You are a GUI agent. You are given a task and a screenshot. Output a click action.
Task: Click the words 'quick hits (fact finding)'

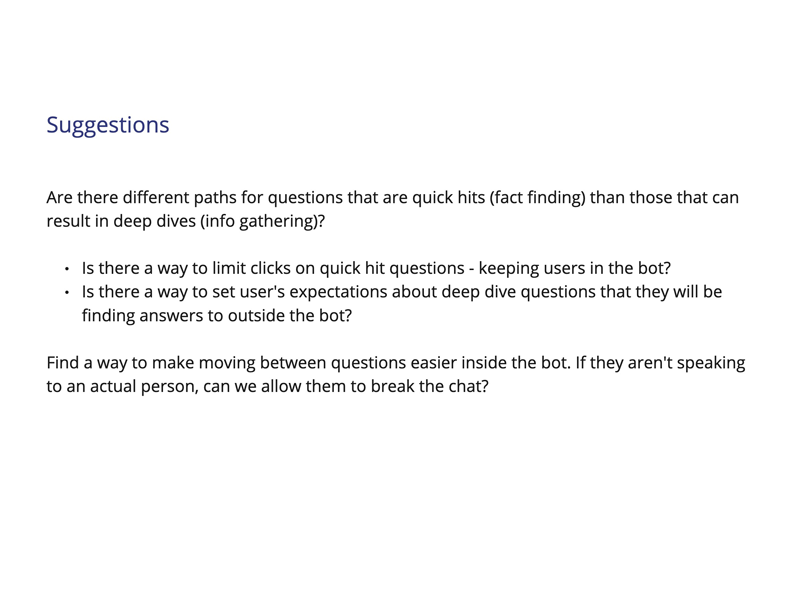[x=498, y=198]
